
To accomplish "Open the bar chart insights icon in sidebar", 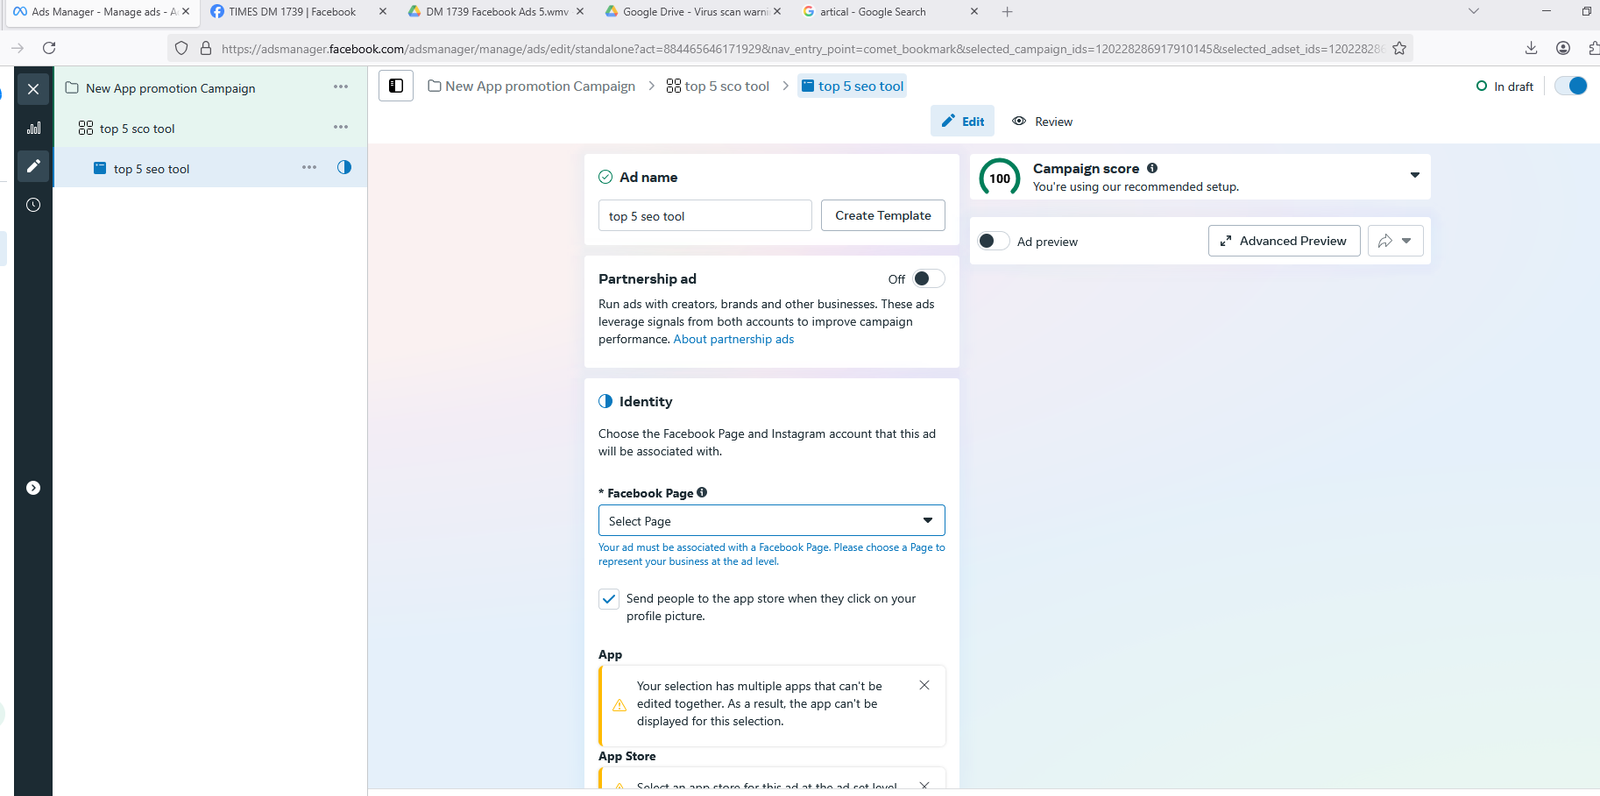I will [x=33, y=128].
